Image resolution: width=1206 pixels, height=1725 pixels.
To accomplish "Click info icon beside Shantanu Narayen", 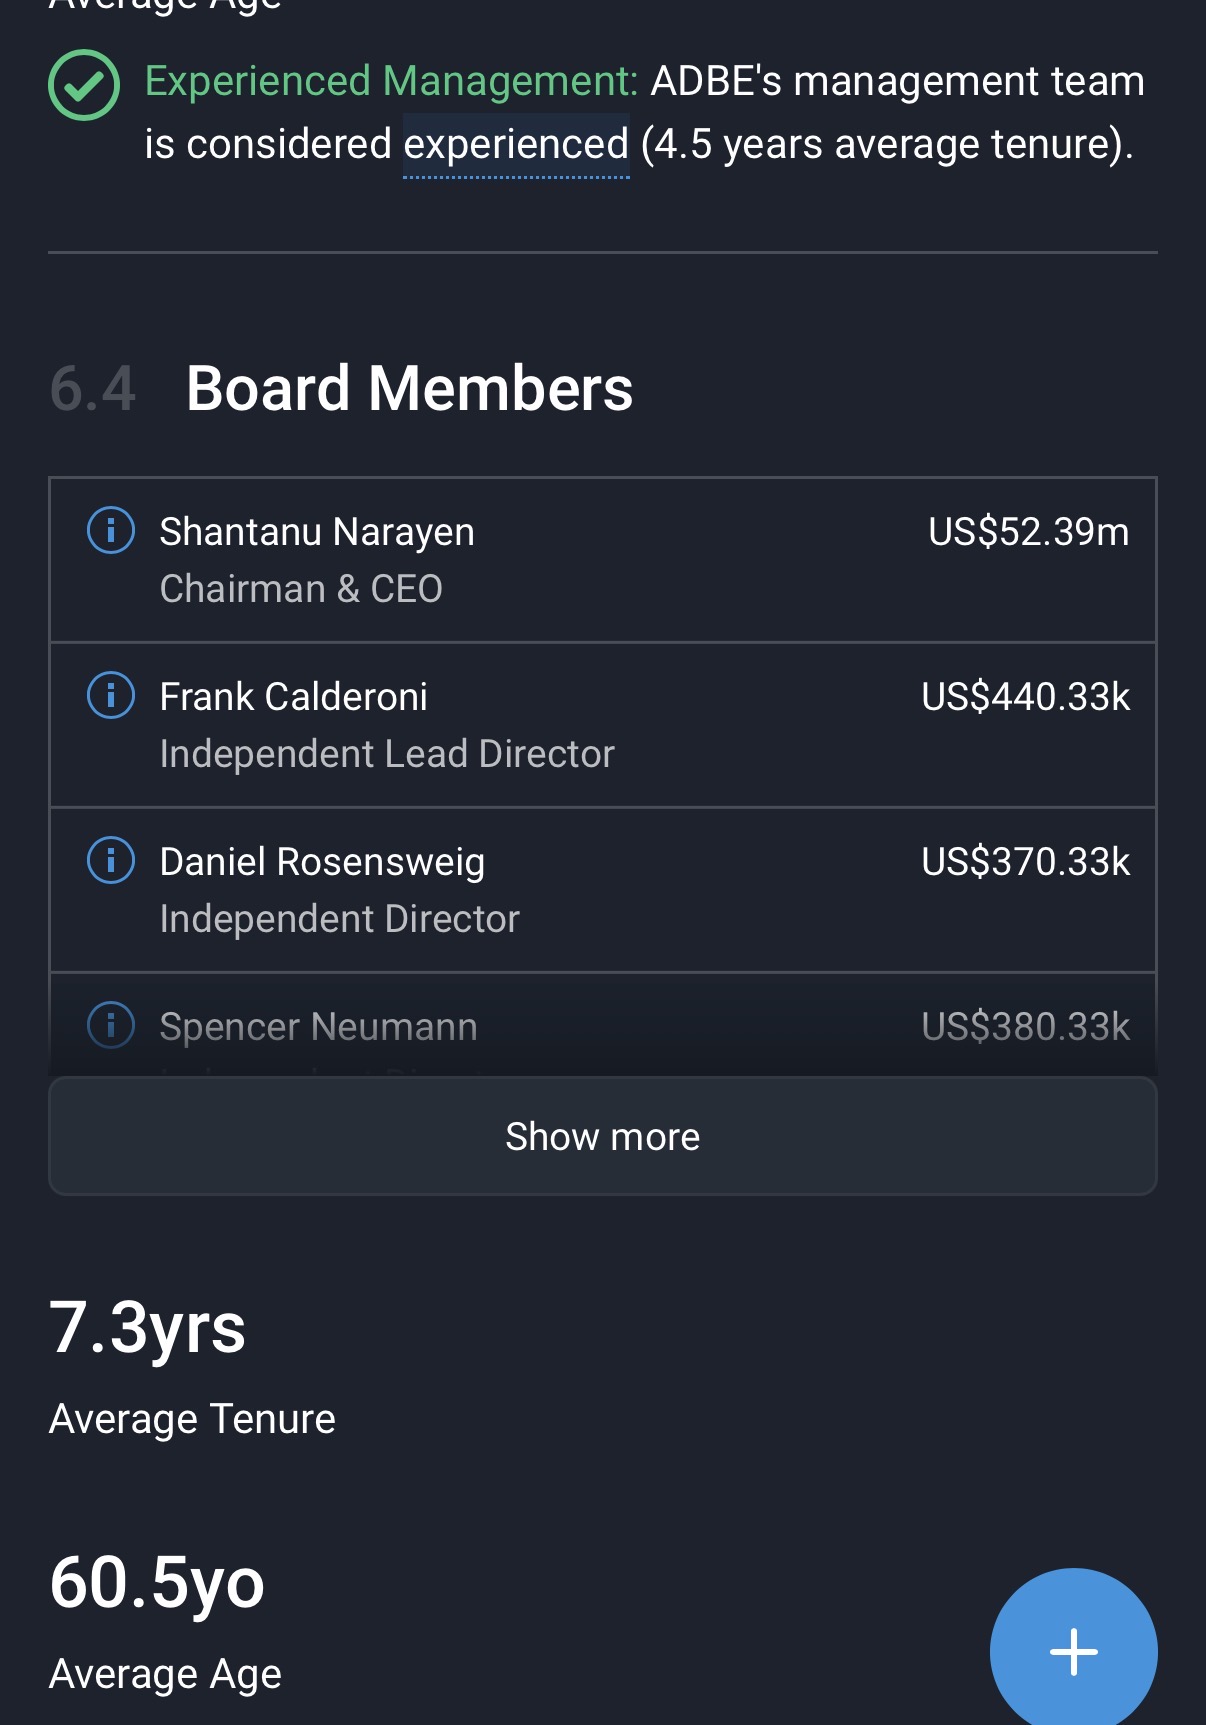I will [111, 530].
